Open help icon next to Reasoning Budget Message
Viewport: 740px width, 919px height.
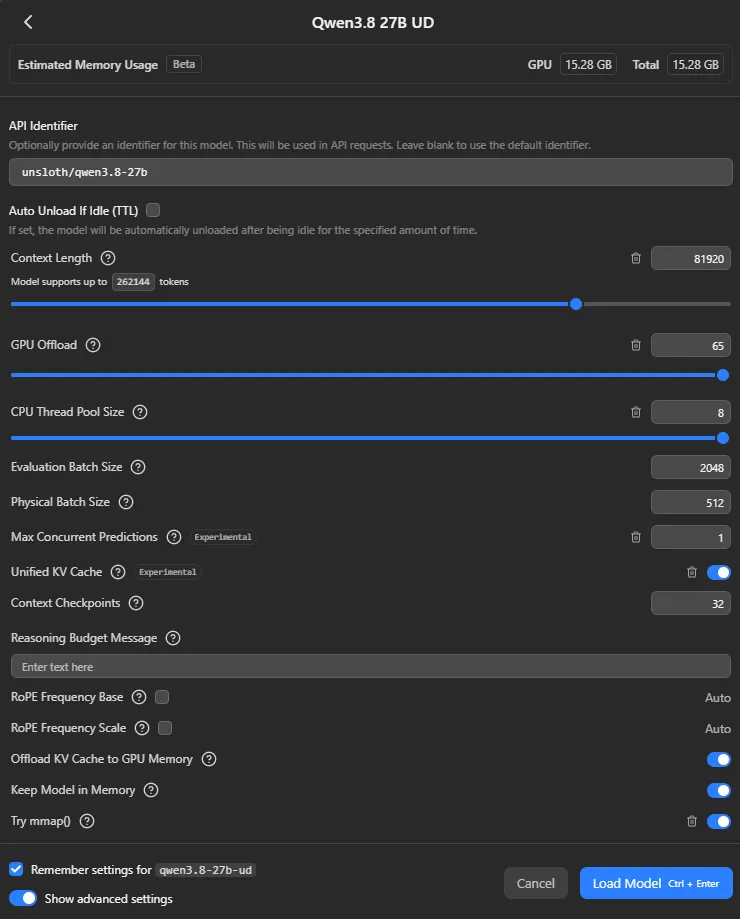[x=173, y=638]
